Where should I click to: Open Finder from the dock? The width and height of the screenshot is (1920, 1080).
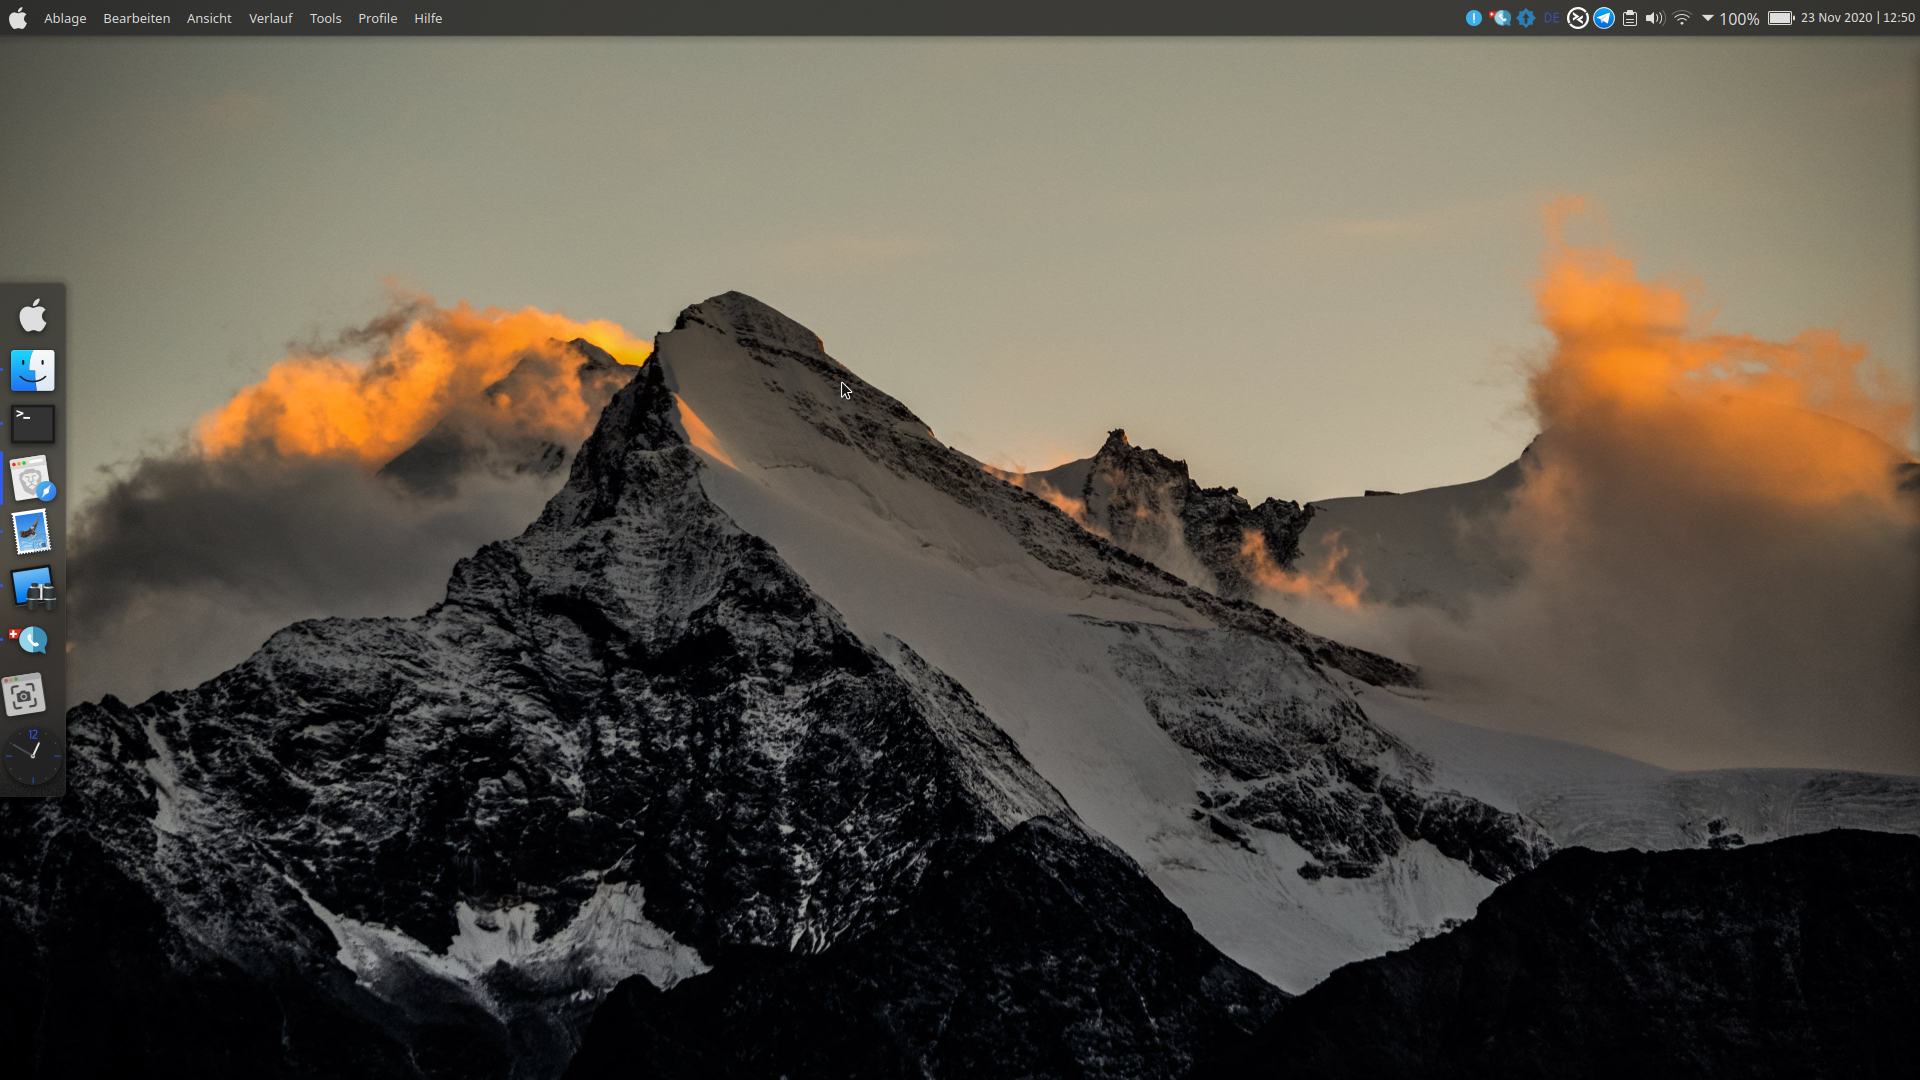(33, 370)
